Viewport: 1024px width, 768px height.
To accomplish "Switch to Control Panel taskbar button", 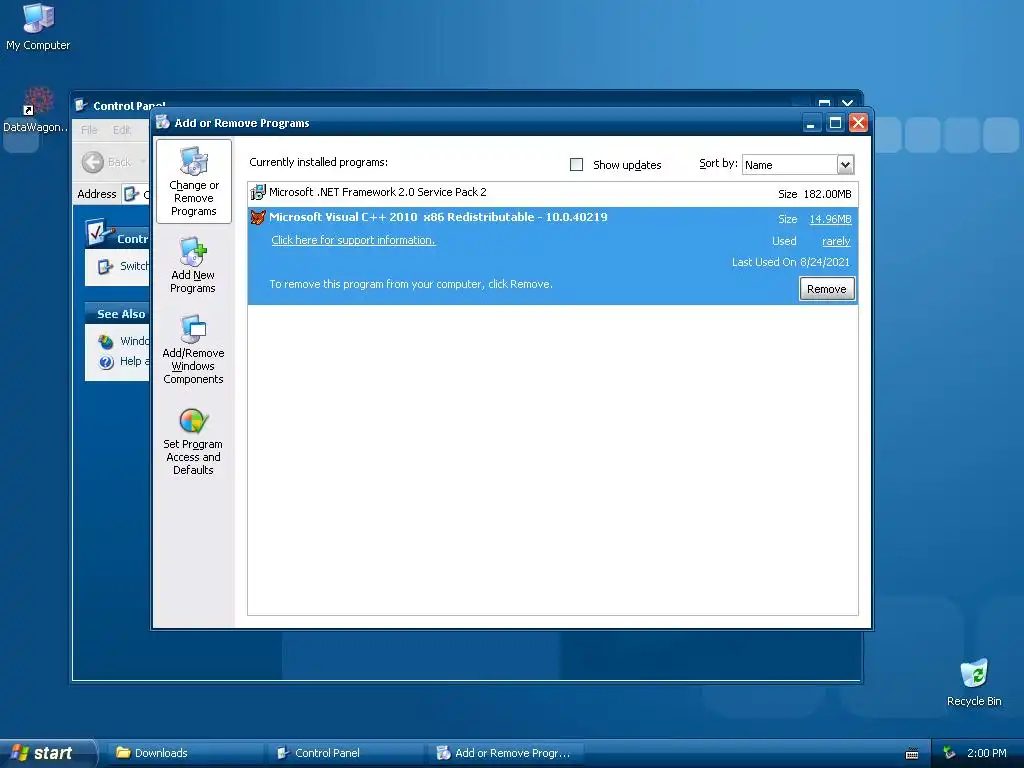I will click(x=345, y=753).
